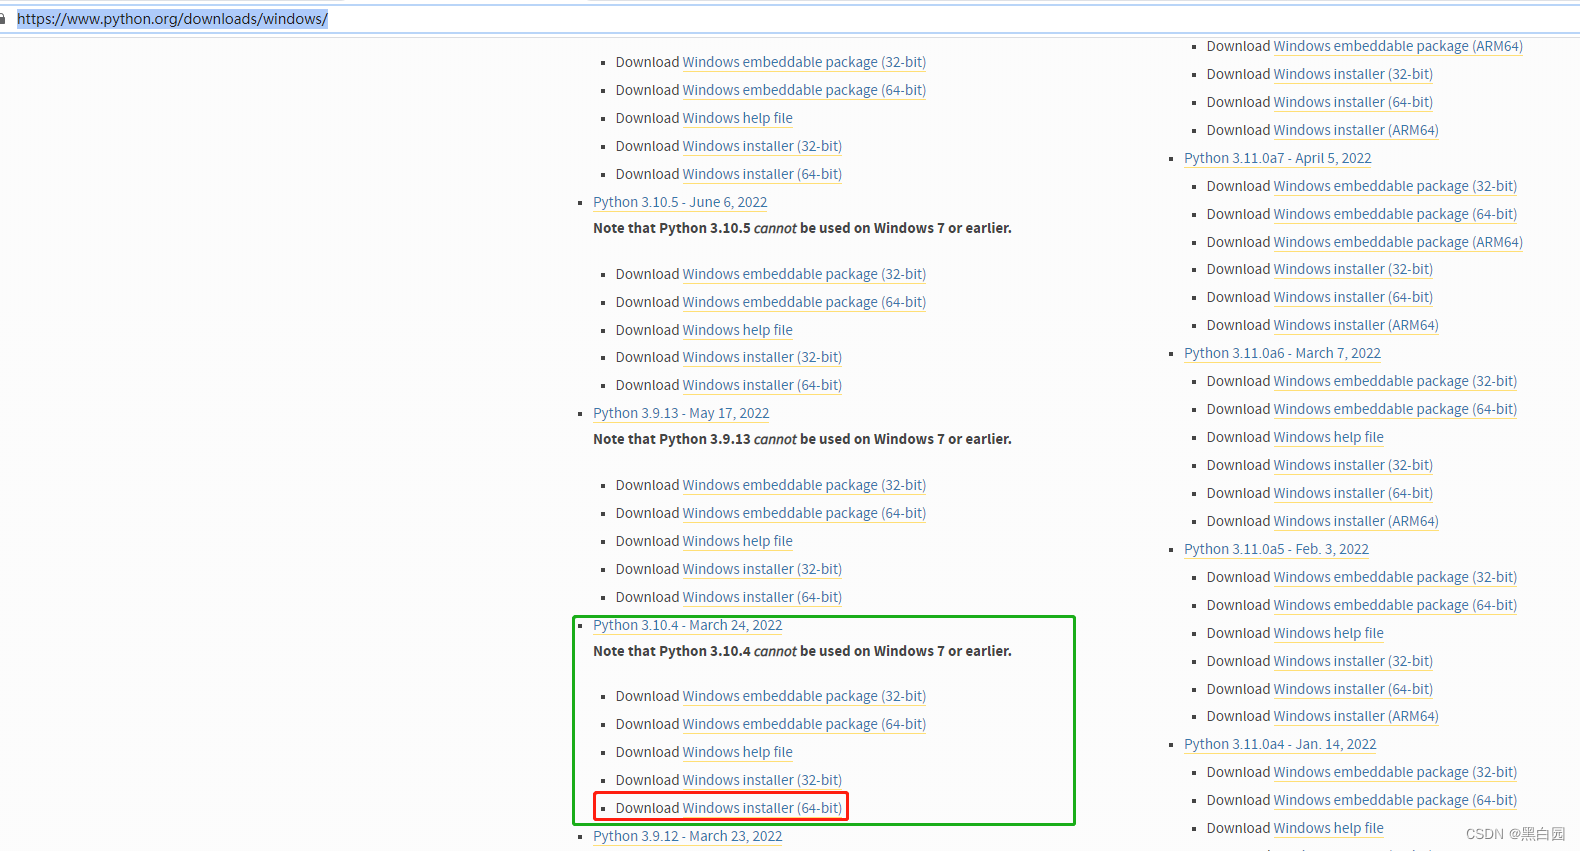Download embeddable package (64-bit) for Python 3.11.0a6

1395,409
